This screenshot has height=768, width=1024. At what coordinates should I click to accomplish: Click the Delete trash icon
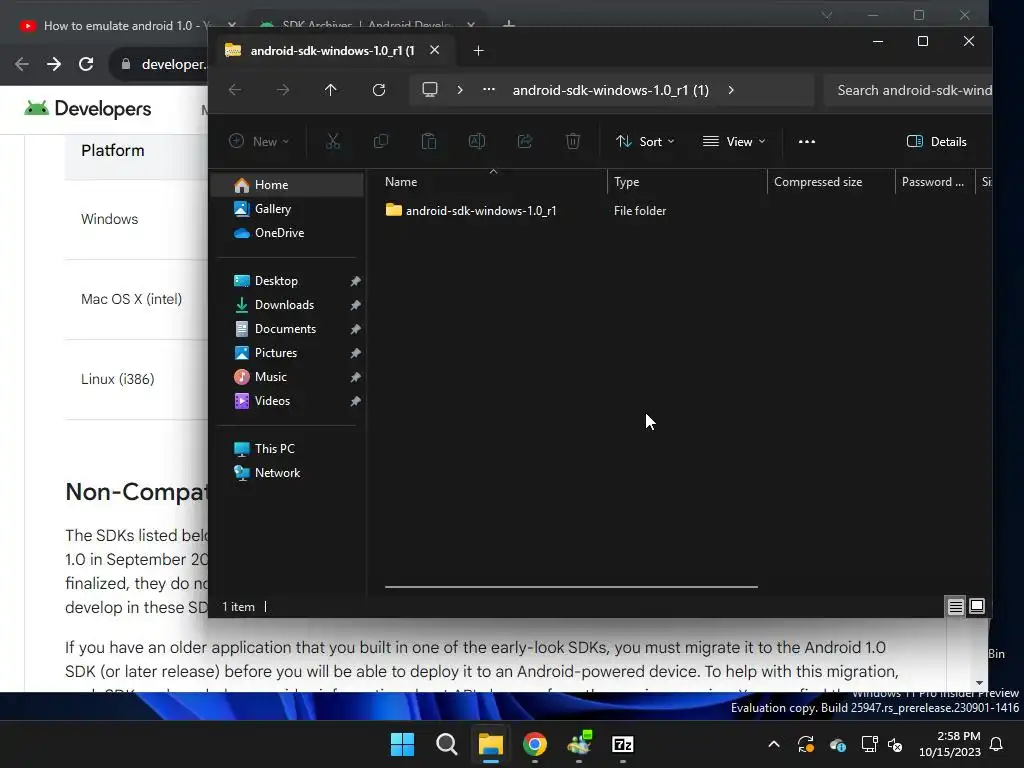pos(573,141)
